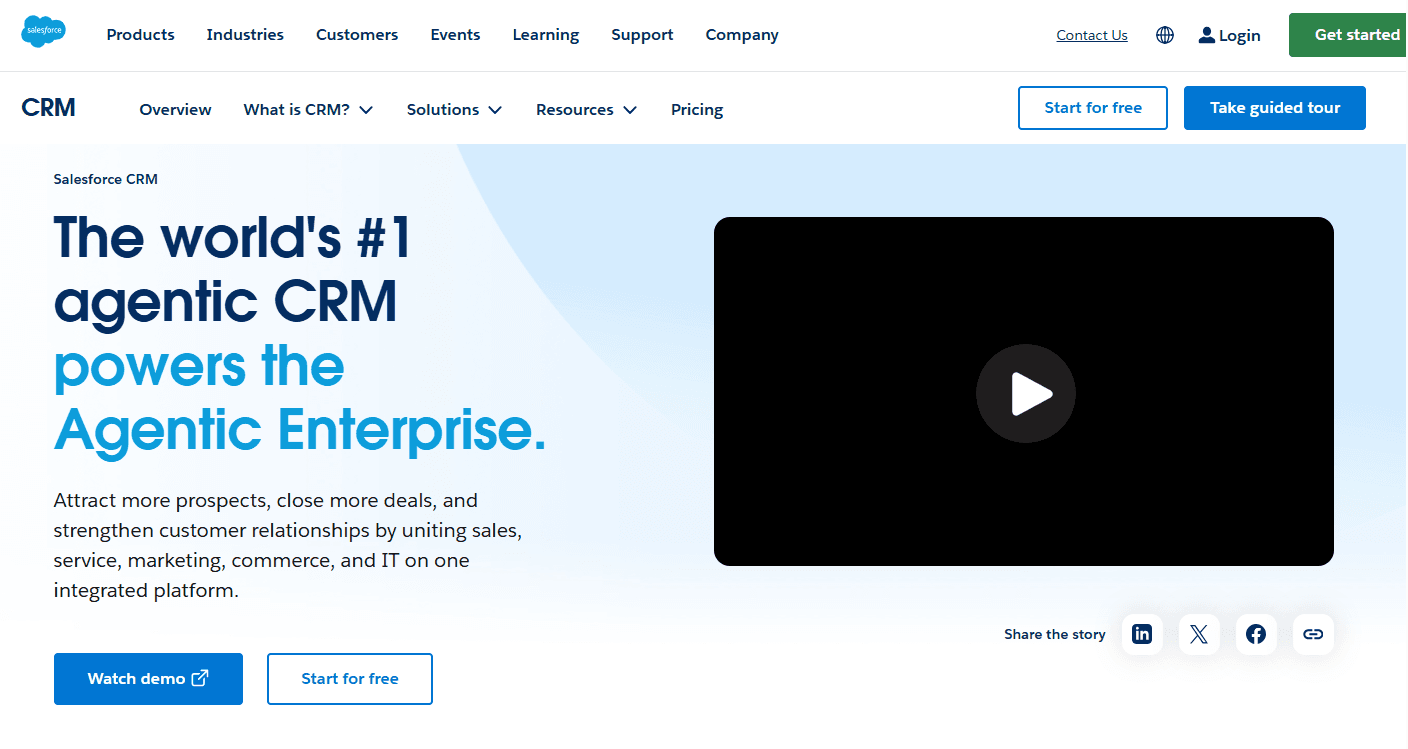Open the Industries menu
Screen dimensions: 1408x749
coord(245,35)
